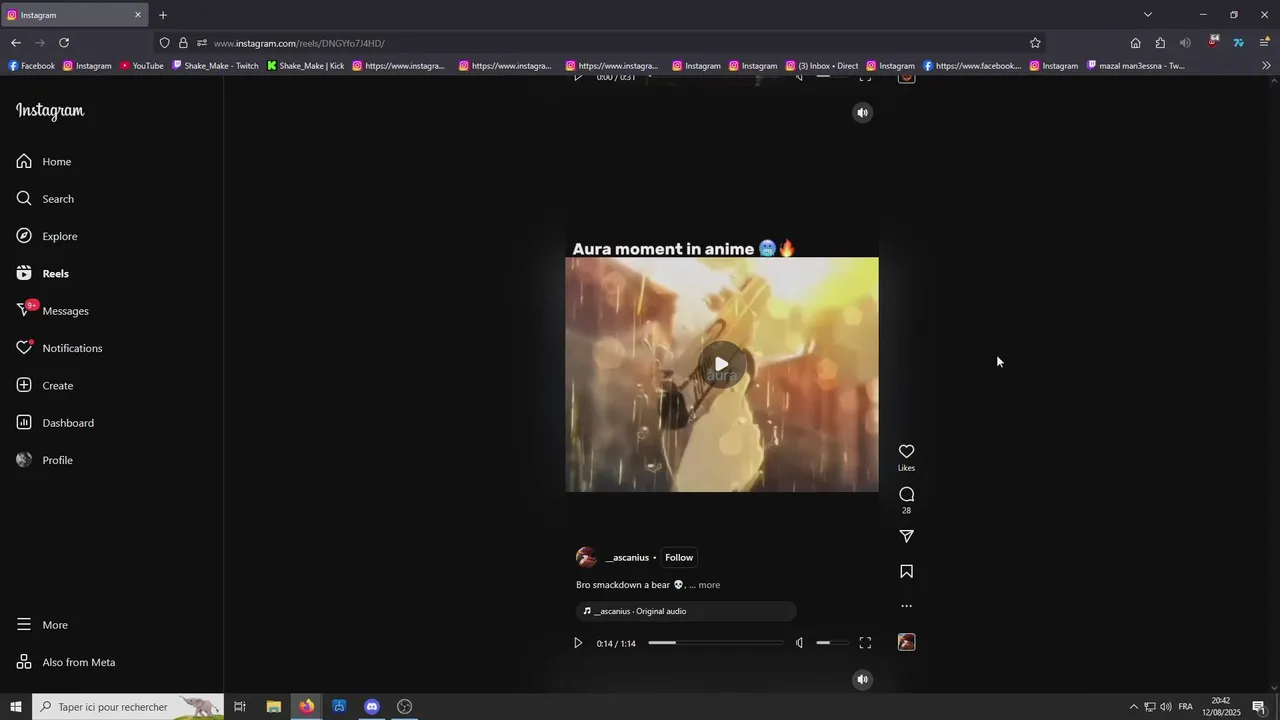Open tracking protection shield
Viewport: 1280px width, 720px height.
pos(165,43)
